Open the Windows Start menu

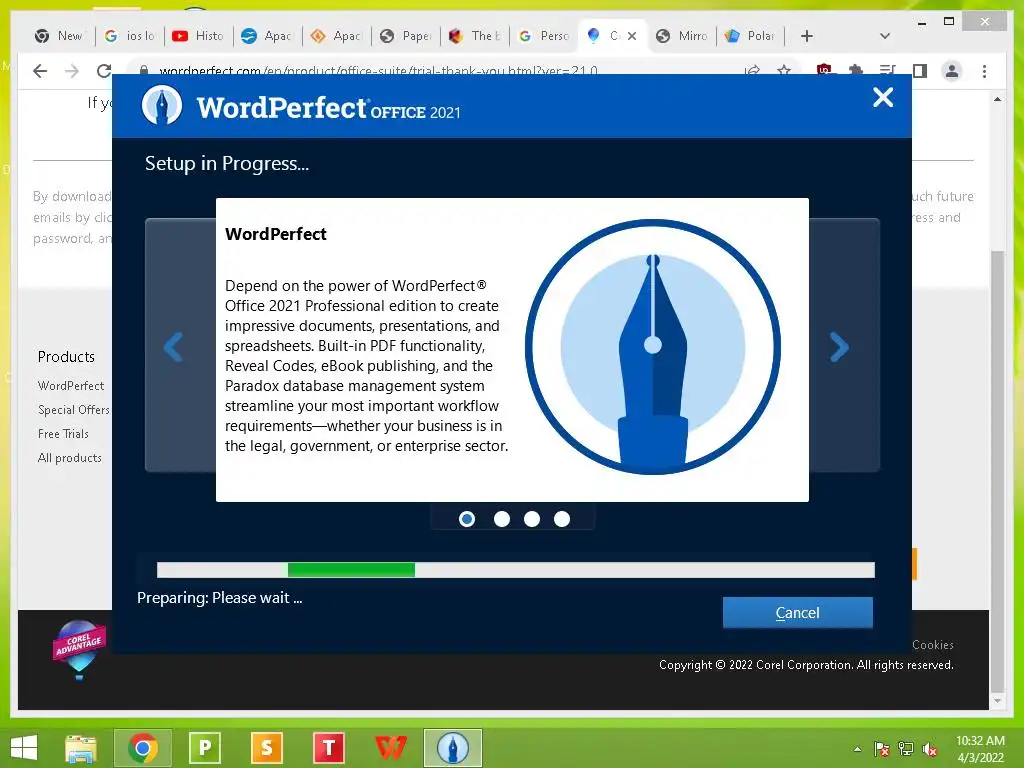click(24, 748)
